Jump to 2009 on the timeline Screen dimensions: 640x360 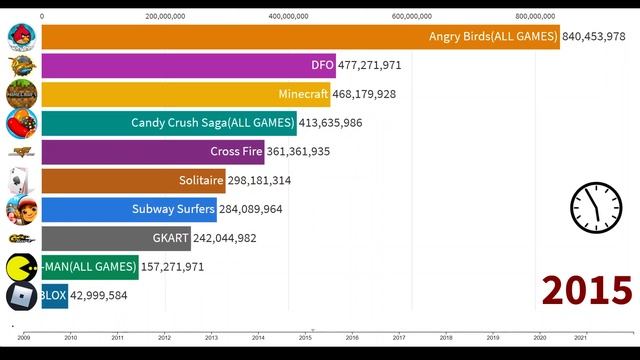point(24,338)
